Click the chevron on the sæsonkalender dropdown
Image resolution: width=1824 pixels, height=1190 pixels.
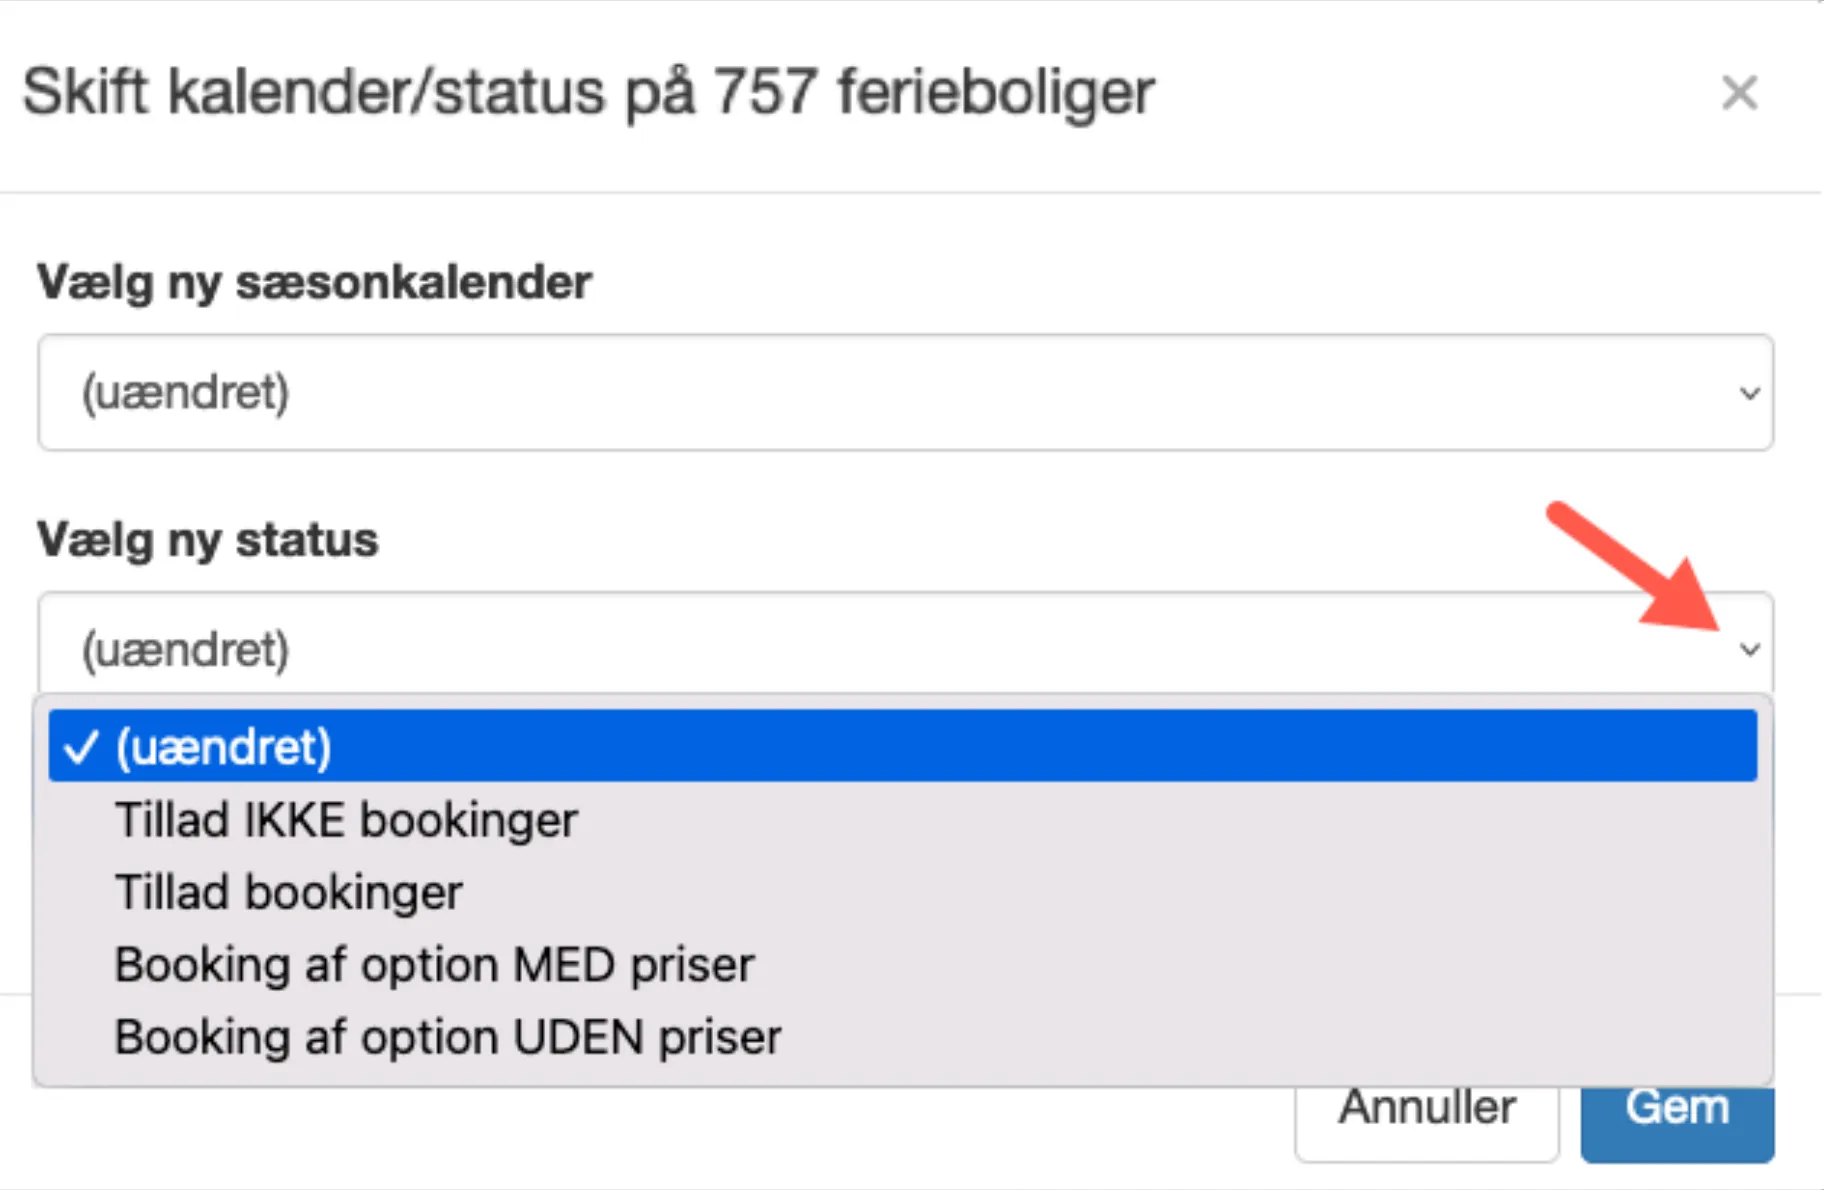(1748, 392)
